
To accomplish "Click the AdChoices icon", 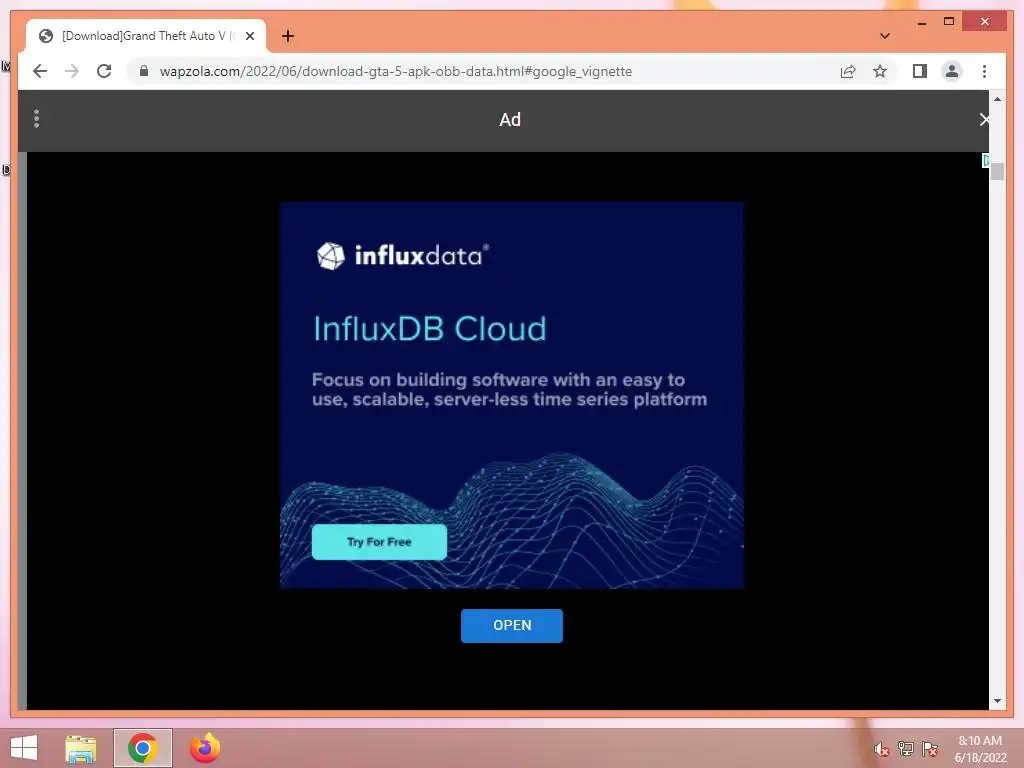I will [x=985, y=160].
